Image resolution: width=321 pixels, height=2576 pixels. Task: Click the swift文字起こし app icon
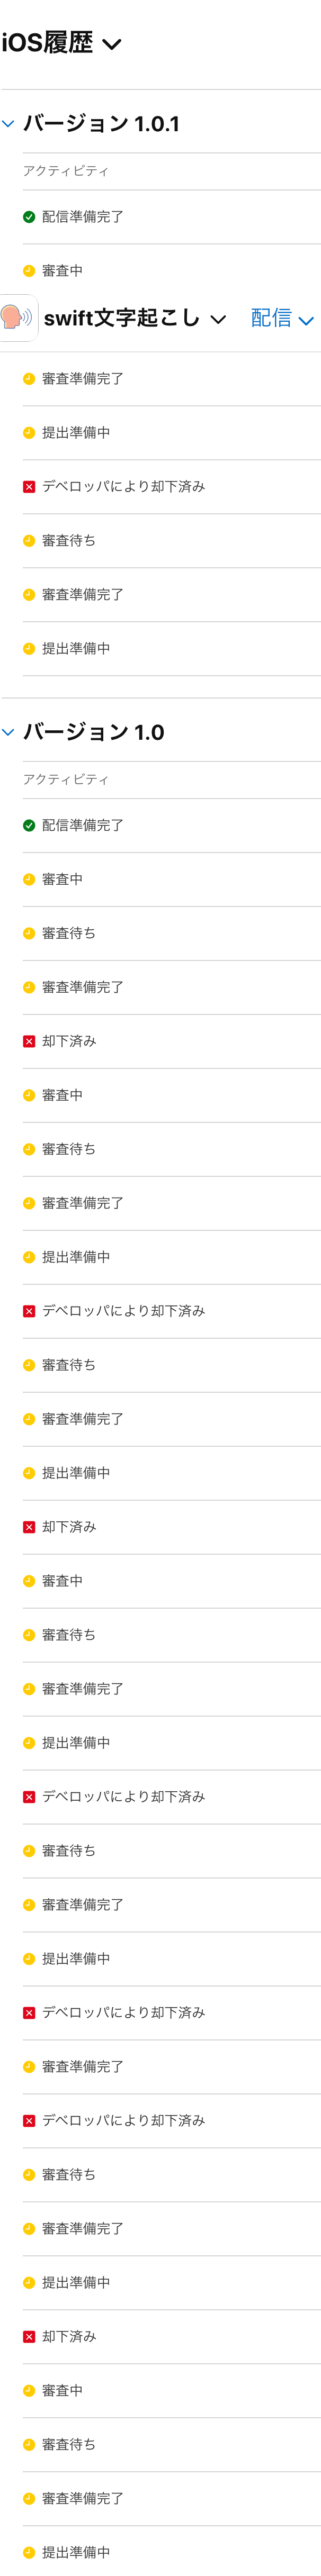pyautogui.click(x=17, y=317)
